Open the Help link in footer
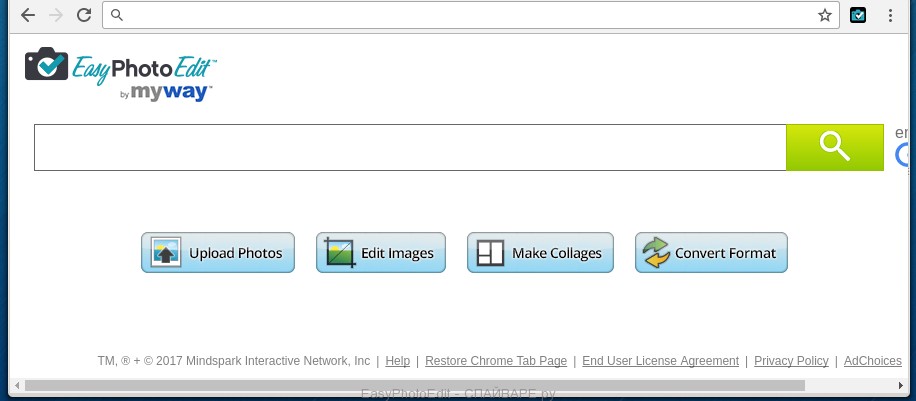The height and width of the screenshot is (401, 916). (x=397, y=361)
